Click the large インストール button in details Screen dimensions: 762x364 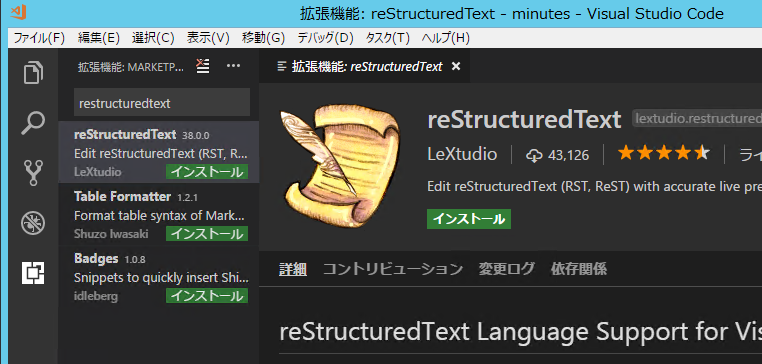pos(469,219)
